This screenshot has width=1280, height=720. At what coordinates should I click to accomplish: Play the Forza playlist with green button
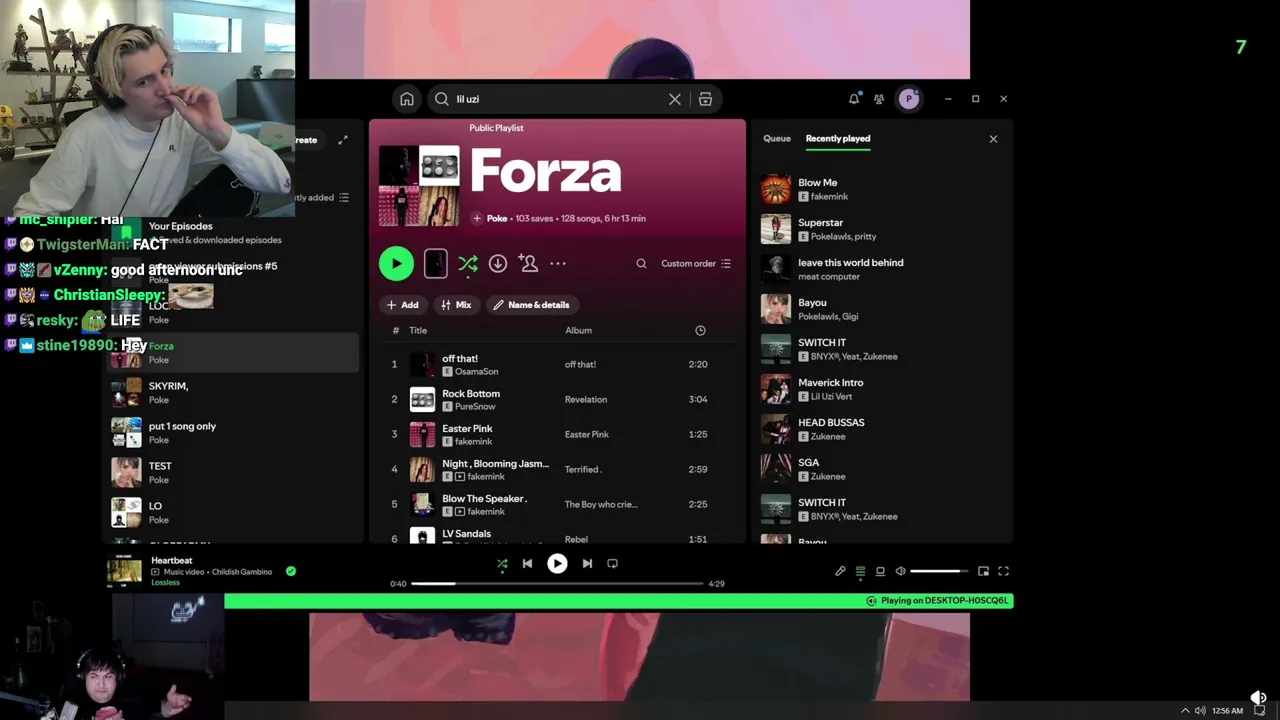click(x=396, y=263)
